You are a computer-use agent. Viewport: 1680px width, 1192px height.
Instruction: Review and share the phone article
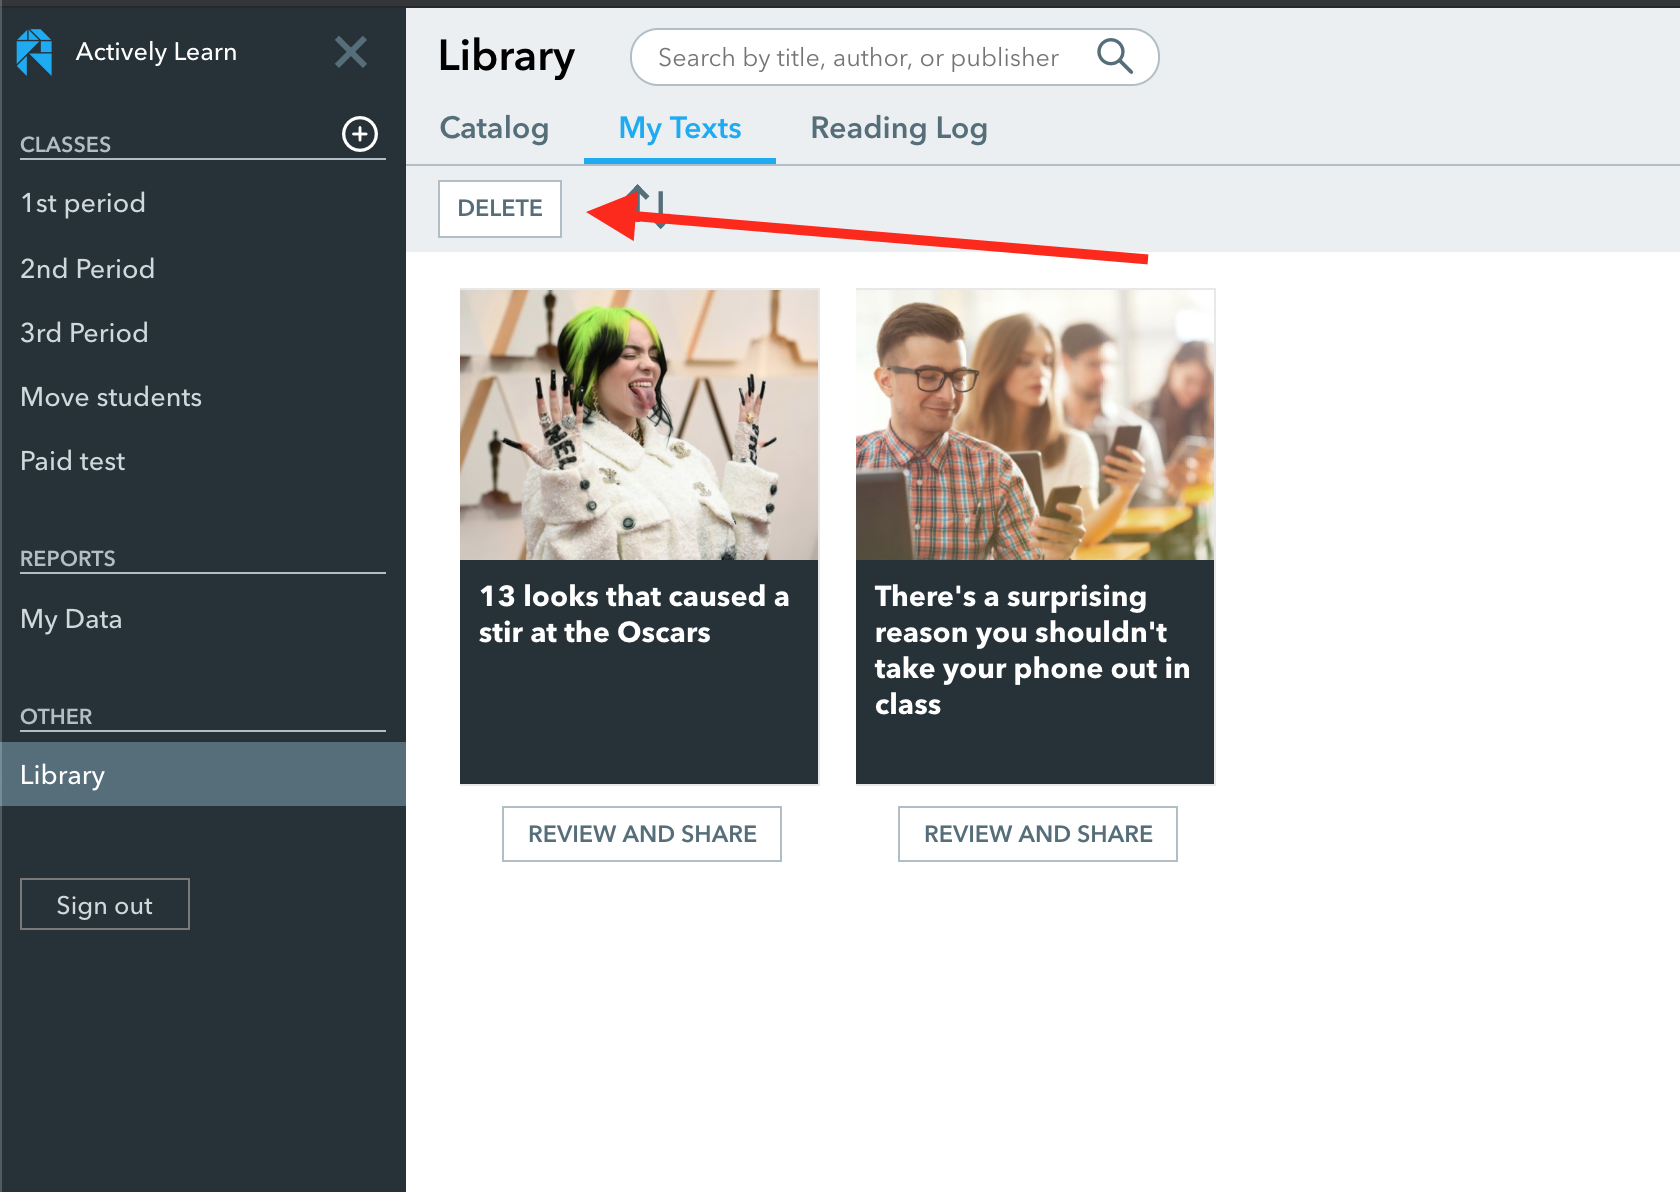1038,834
